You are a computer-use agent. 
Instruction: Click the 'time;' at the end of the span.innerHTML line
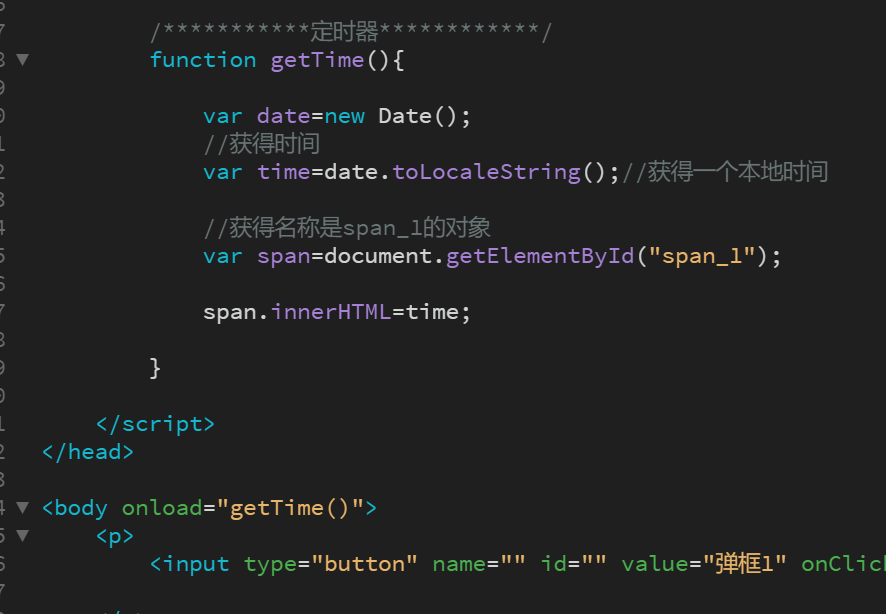(x=438, y=312)
